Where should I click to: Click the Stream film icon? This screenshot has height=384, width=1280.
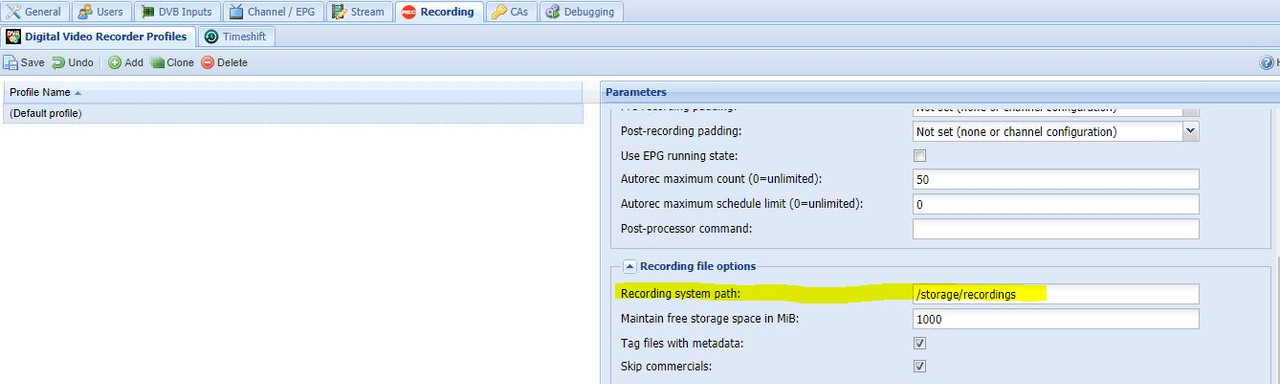[x=339, y=12]
